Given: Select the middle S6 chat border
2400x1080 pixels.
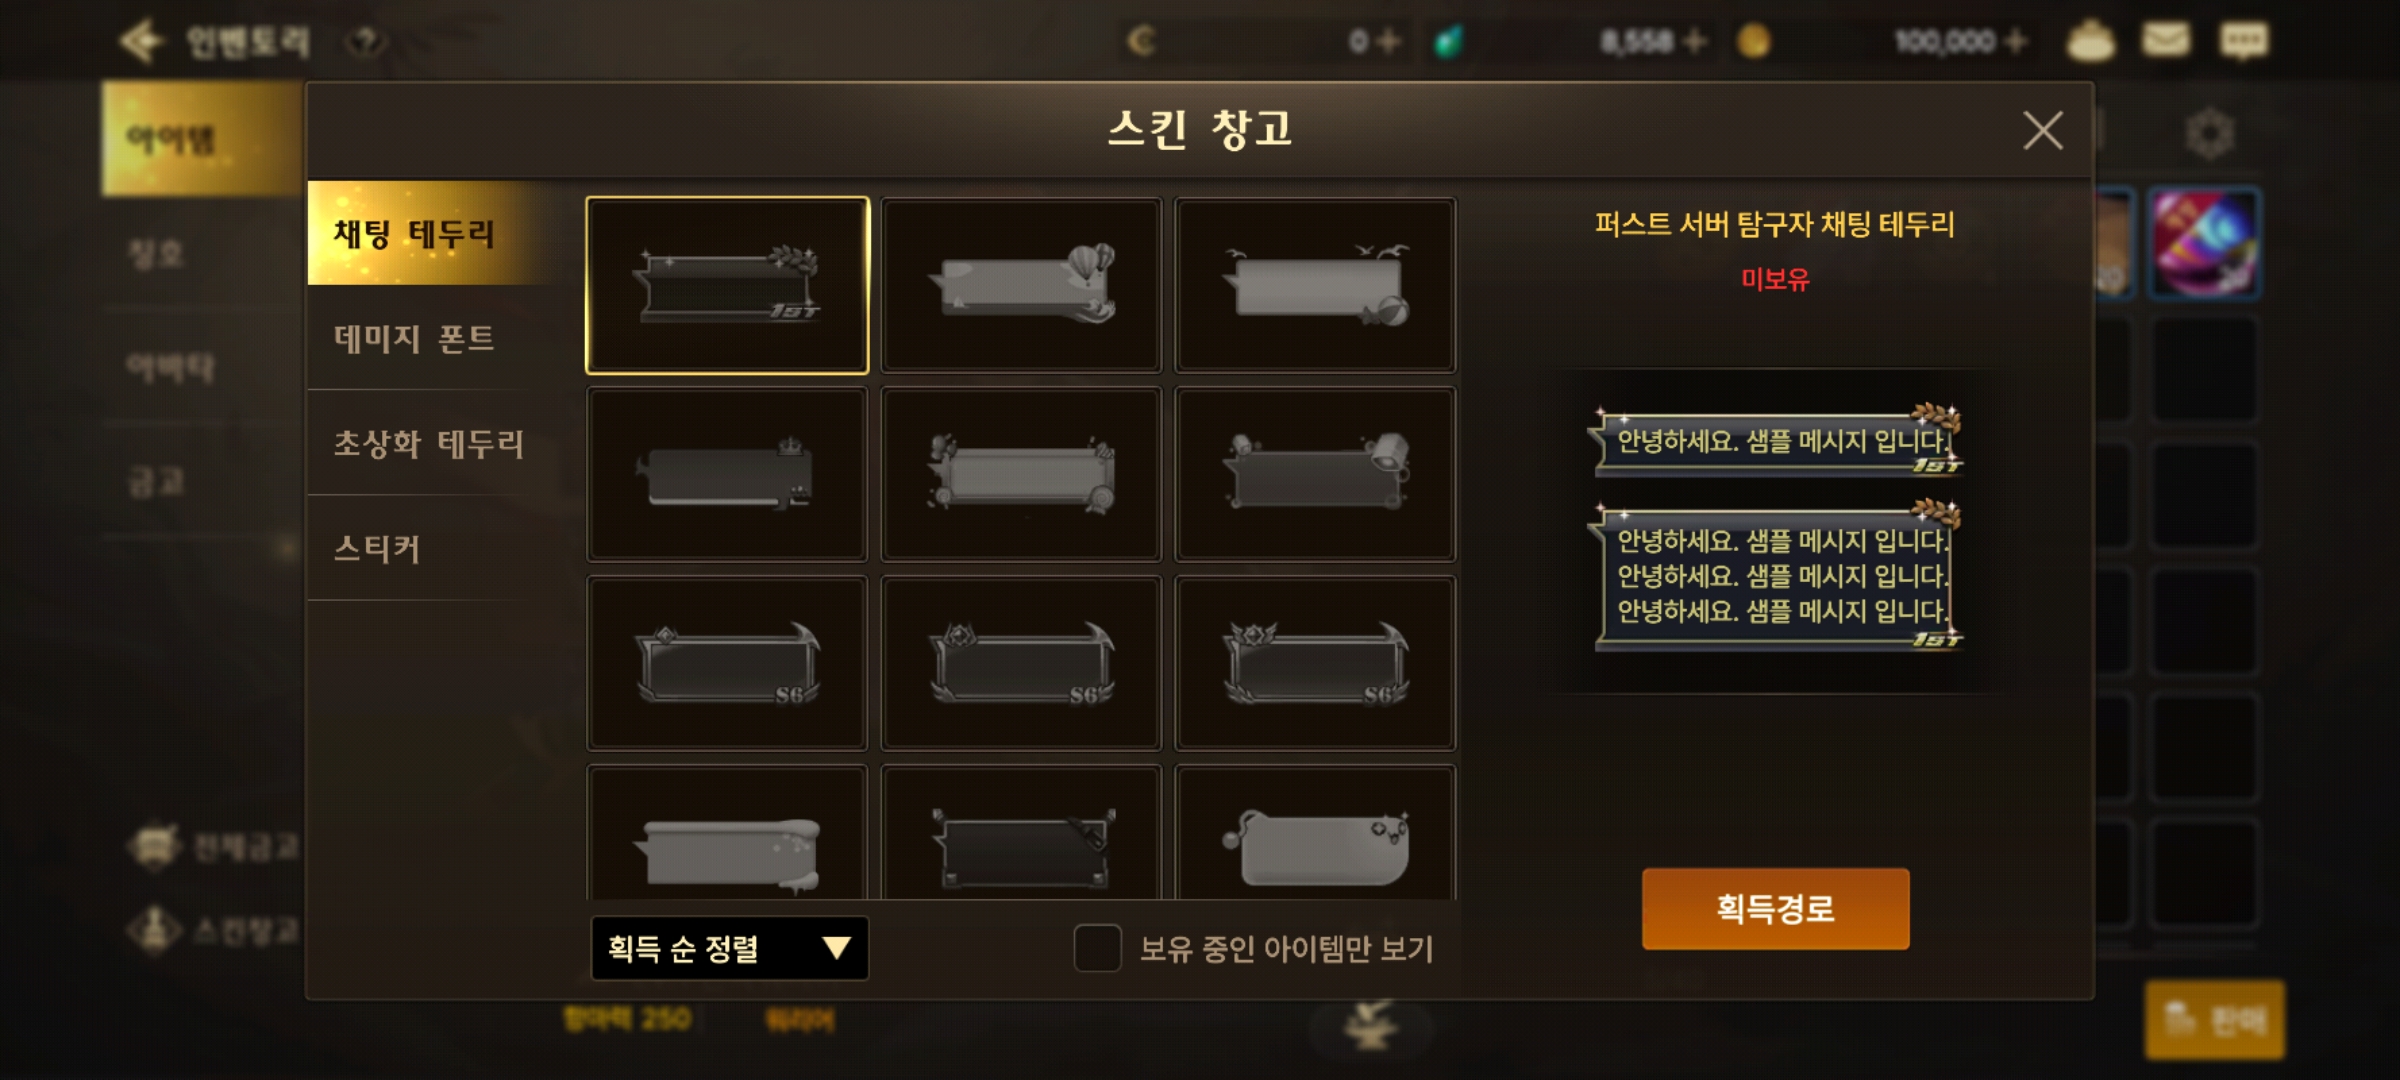Looking at the screenshot, I should coord(1021,662).
